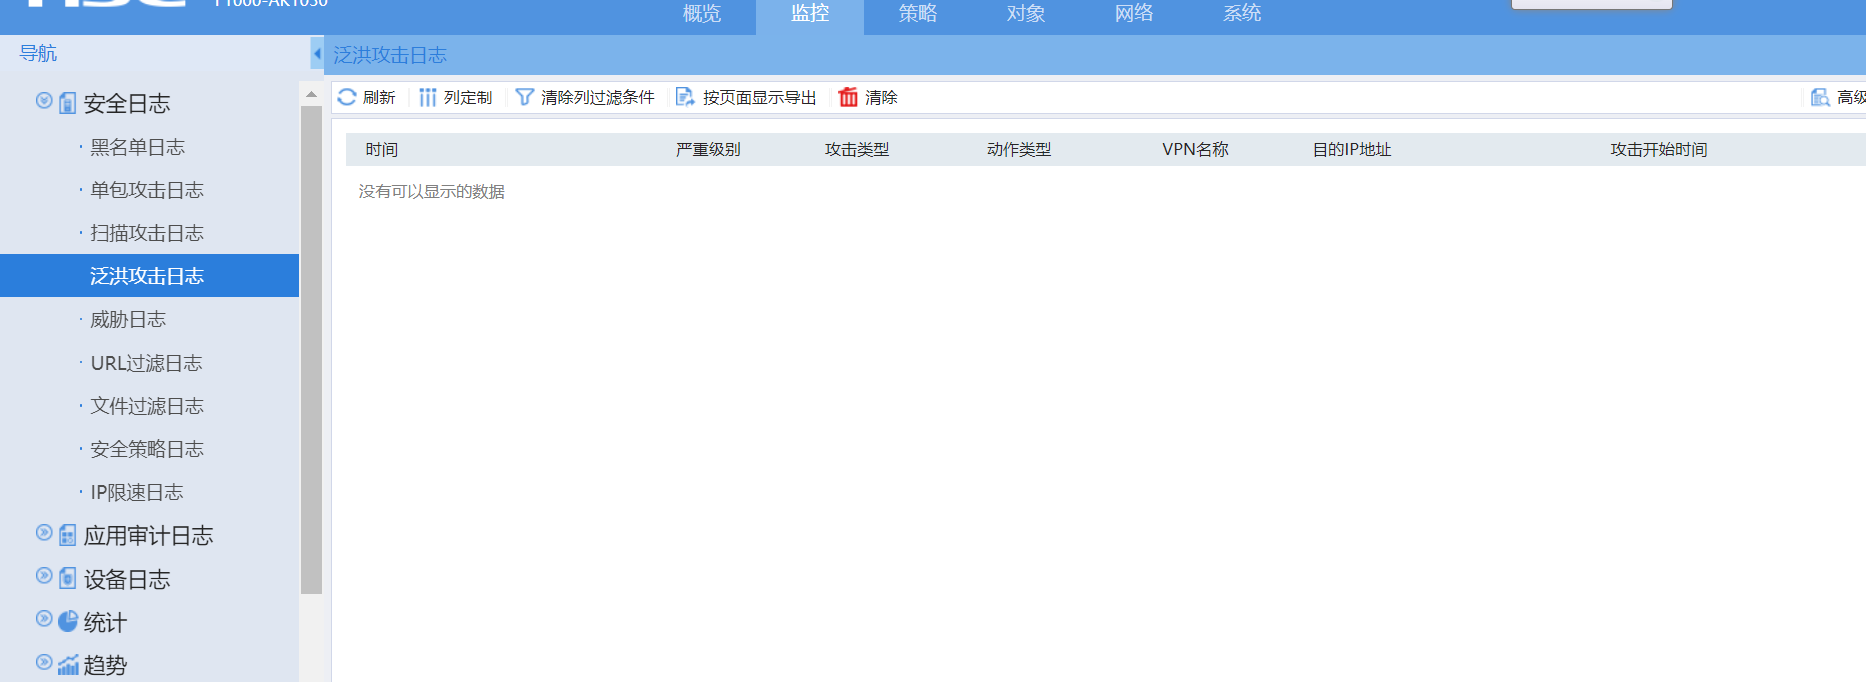Sort by 攻击类型 column header
Viewport: 1866px width, 682px height.
pos(857,149)
